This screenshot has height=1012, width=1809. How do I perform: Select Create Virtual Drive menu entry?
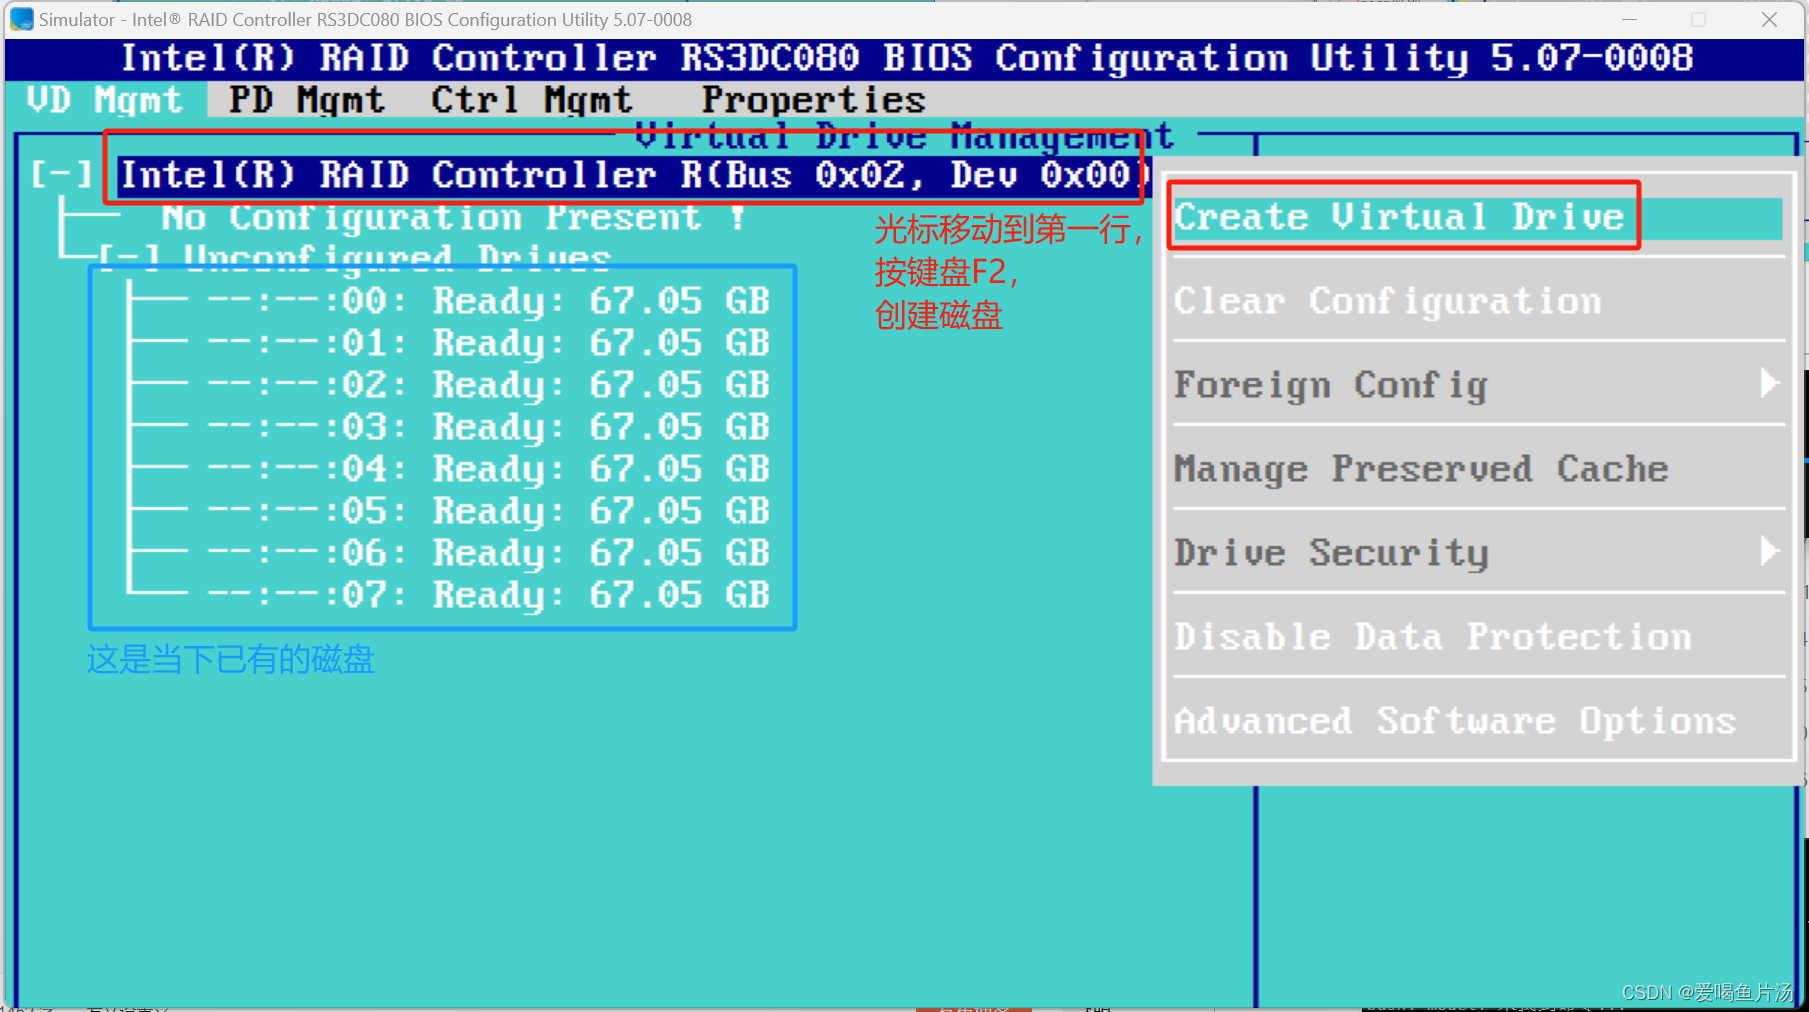(x=1476, y=217)
